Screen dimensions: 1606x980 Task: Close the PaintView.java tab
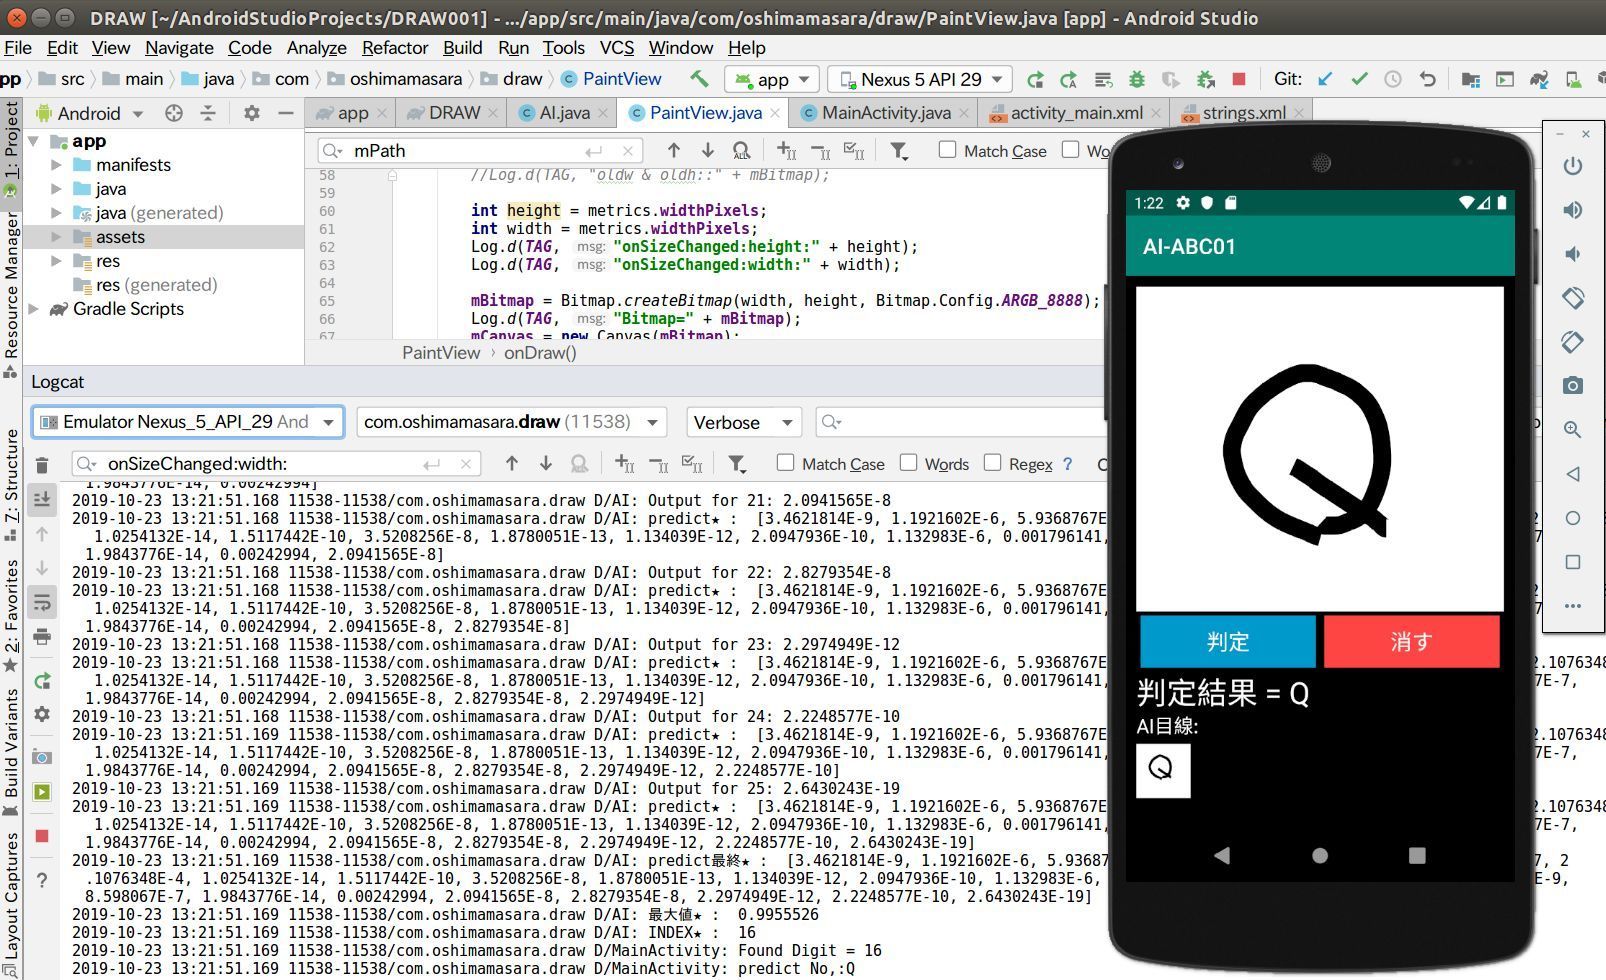point(774,114)
